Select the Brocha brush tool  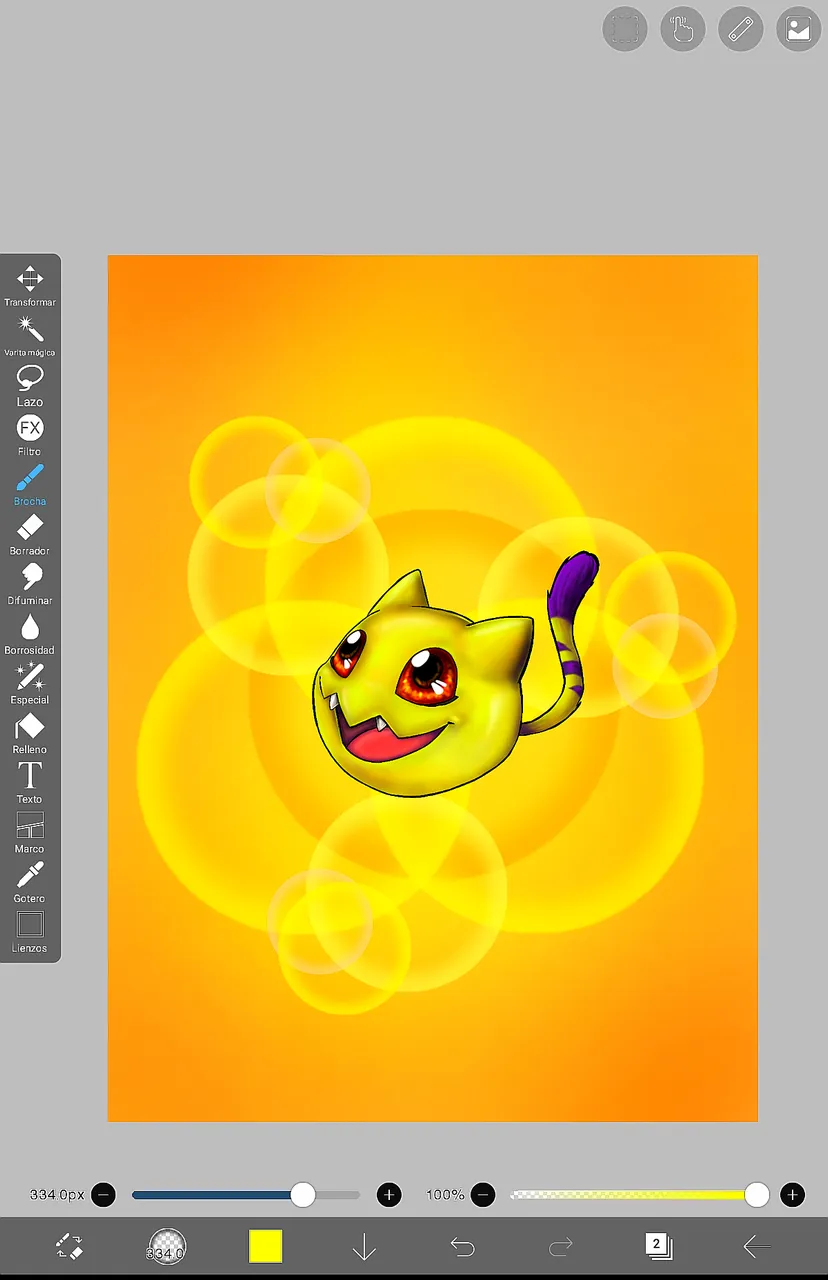click(x=30, y=484)
